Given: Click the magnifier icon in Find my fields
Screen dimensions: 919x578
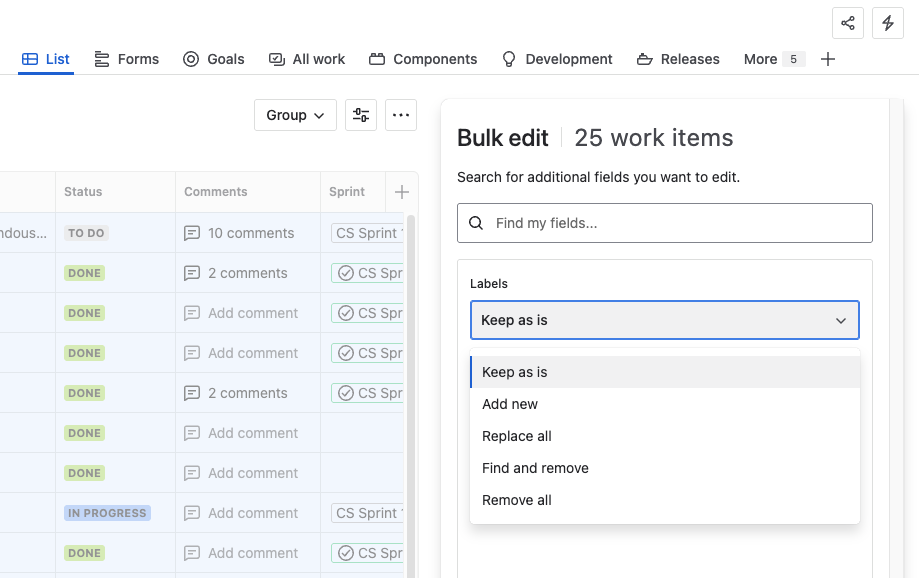Looking at the screenshot, I should click(x=475, y=222).
